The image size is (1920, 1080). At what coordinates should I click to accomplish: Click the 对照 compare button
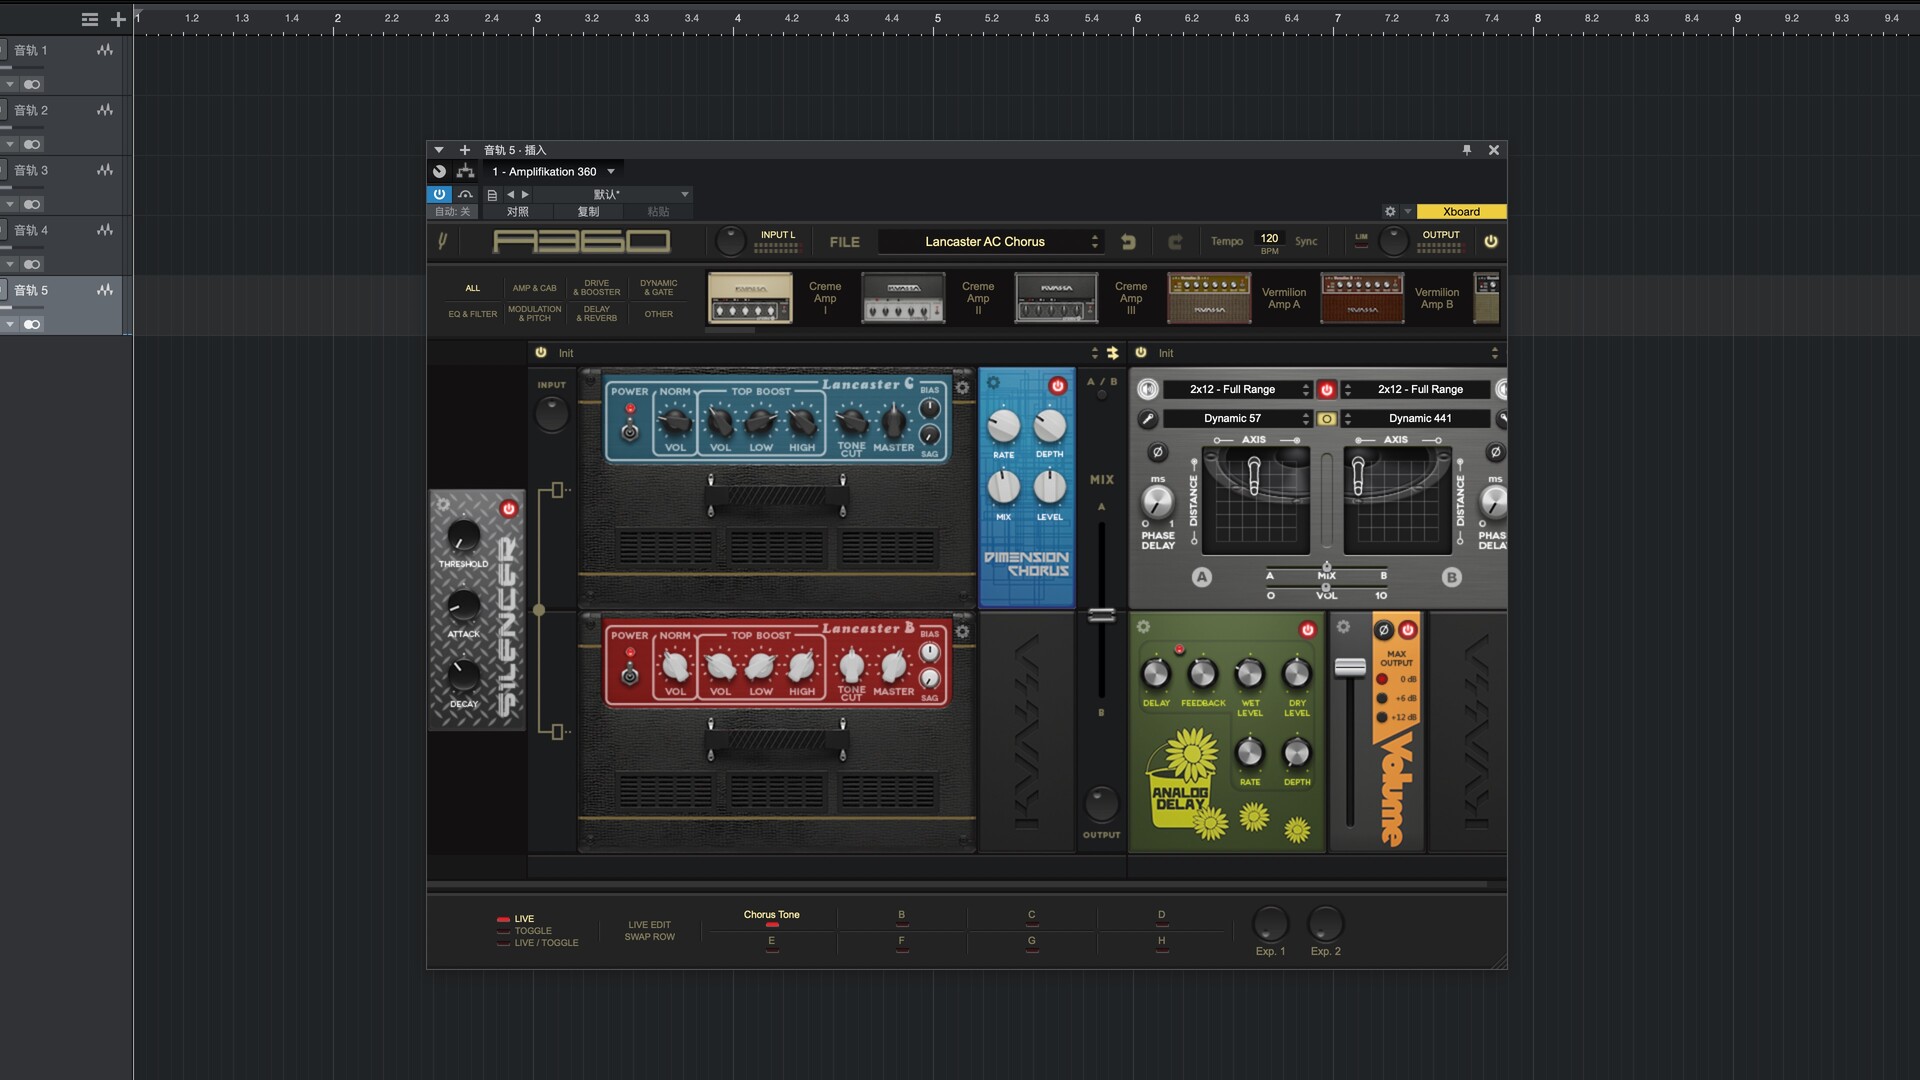pyautogui.click(x=517, y=211)
